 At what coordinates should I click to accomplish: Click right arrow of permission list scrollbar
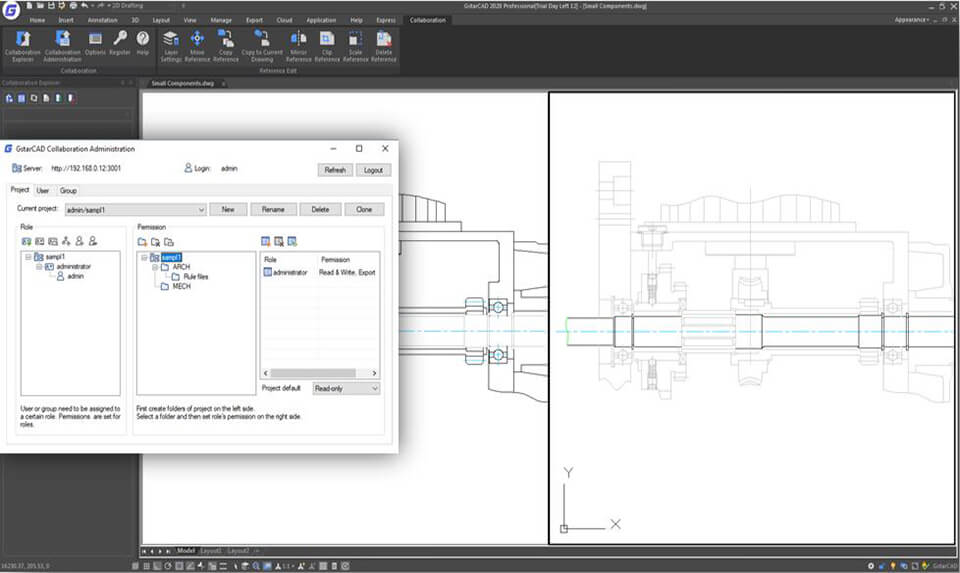[x=374, y=373]
